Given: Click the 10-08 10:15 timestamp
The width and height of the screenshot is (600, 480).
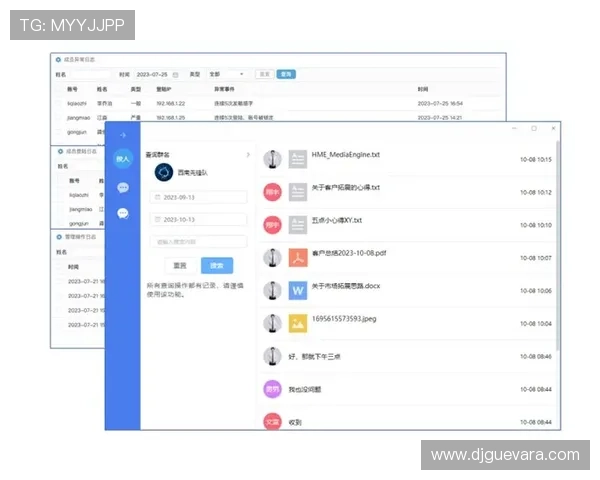Looking at the screenshot, I should [536, 159].
